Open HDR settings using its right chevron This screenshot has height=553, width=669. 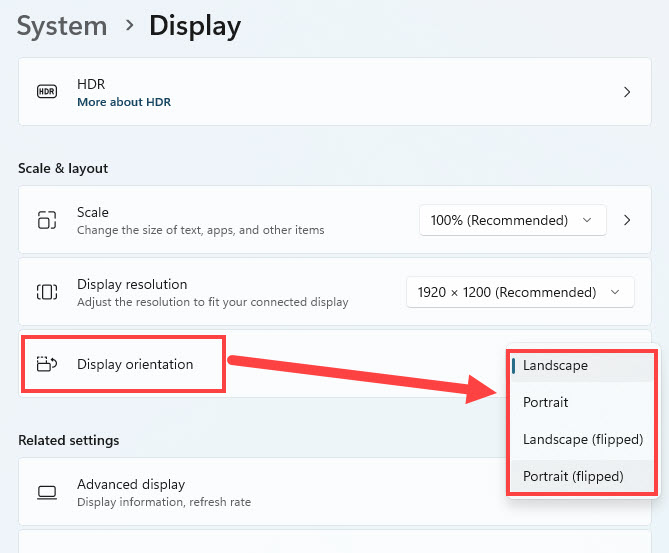[x=627, y=92]
